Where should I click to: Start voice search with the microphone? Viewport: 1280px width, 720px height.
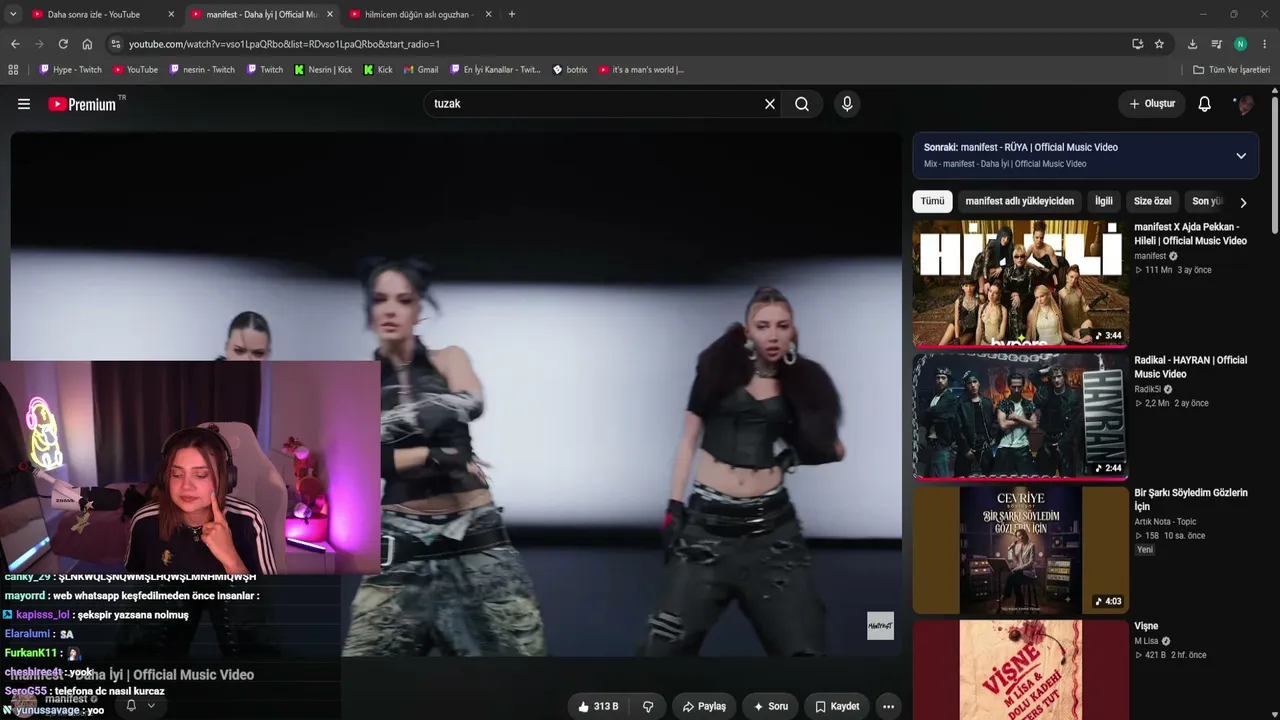point(847,104)
